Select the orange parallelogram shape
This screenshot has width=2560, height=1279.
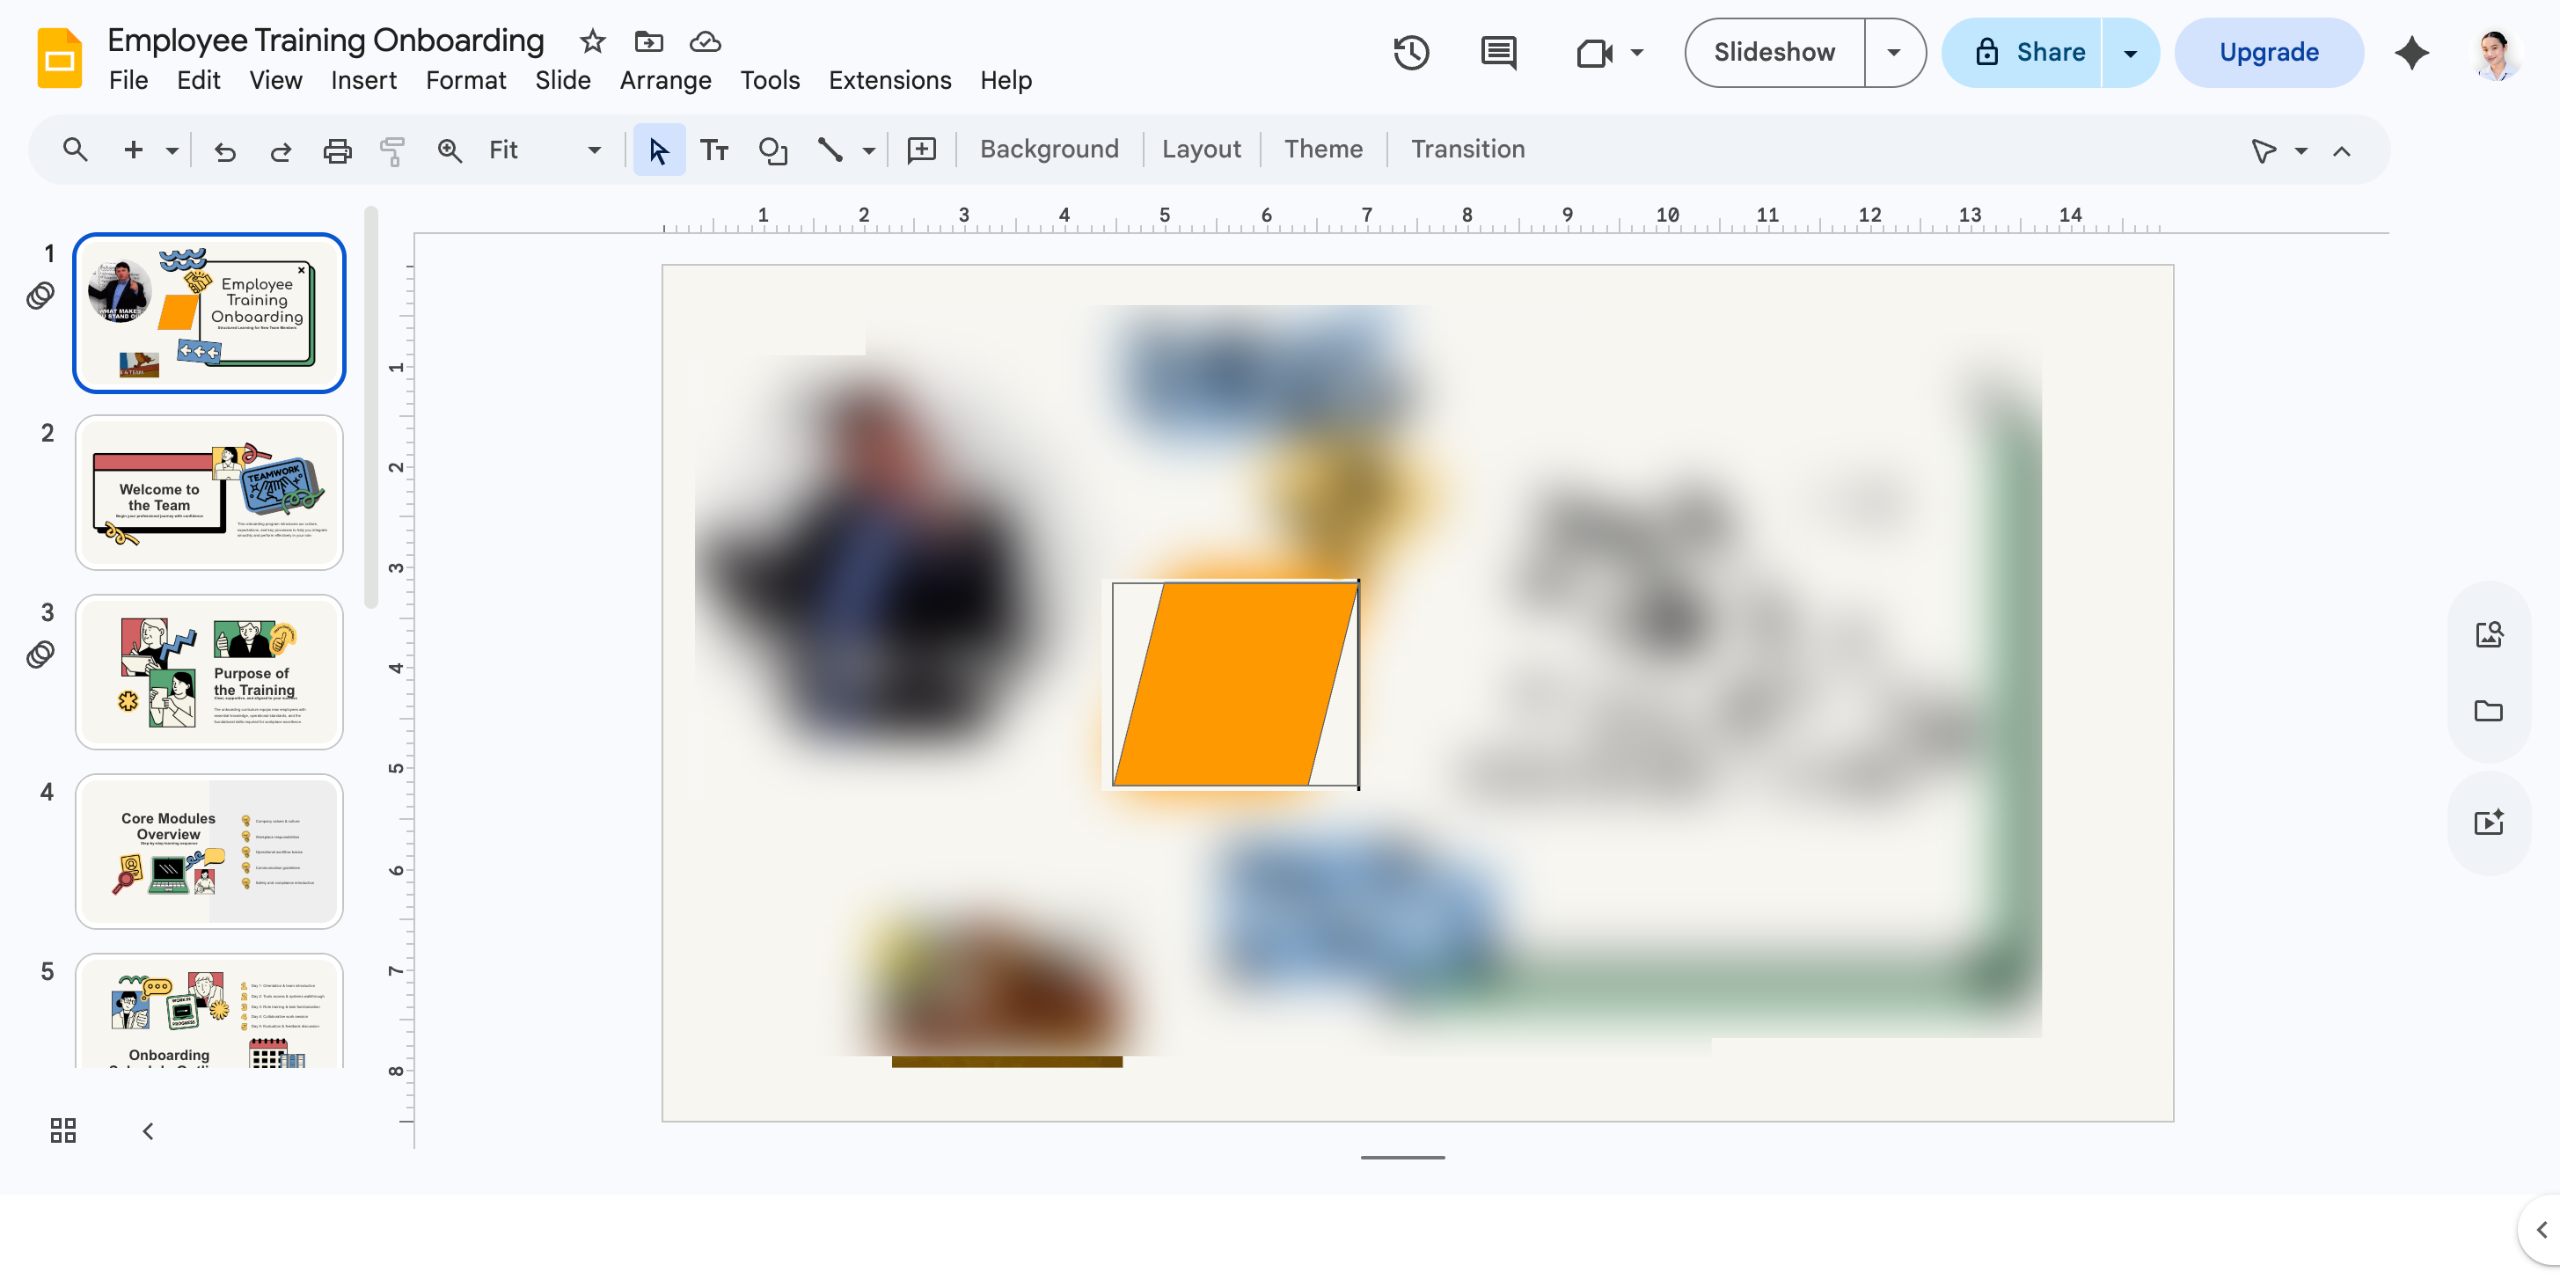tap(1235, 685)
